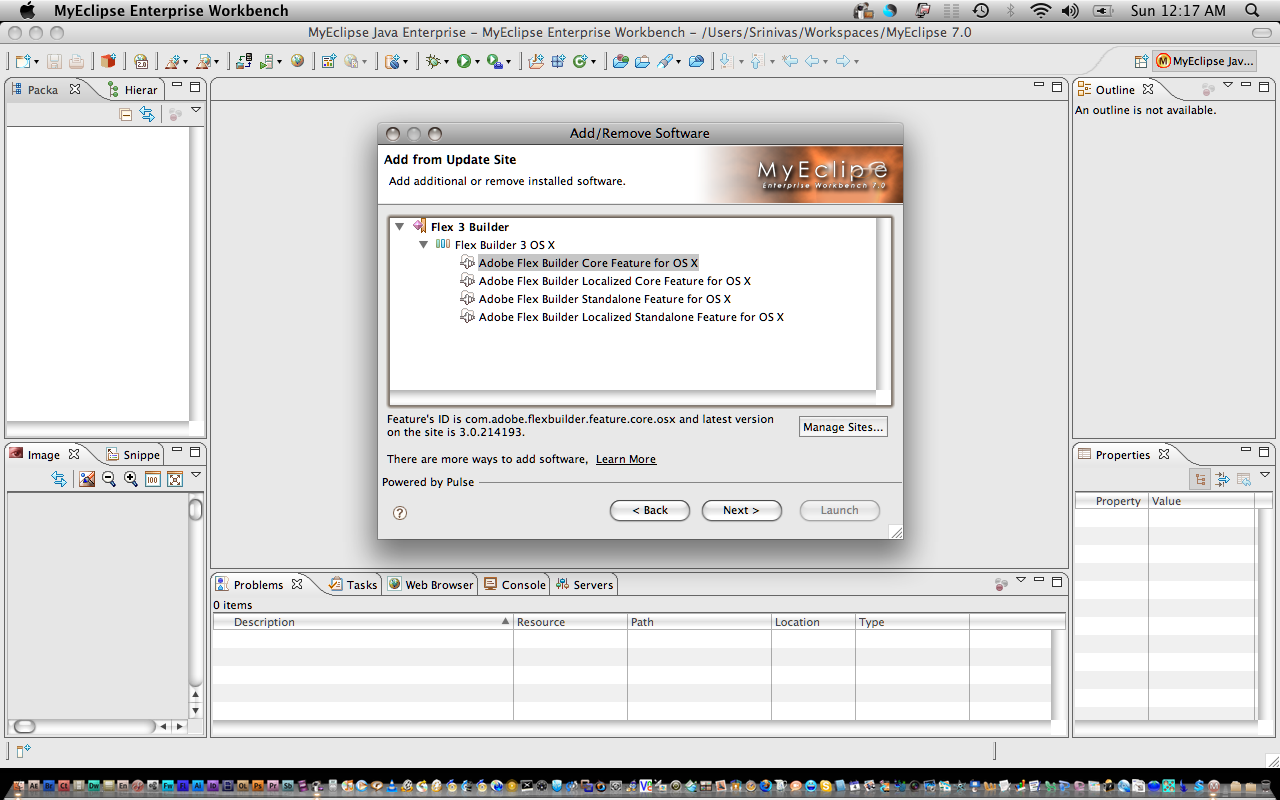The width and height of the screenshot is (1280, 800).
Task: Click the Time Machine icon in the menu bar
Action: [981, 11]
